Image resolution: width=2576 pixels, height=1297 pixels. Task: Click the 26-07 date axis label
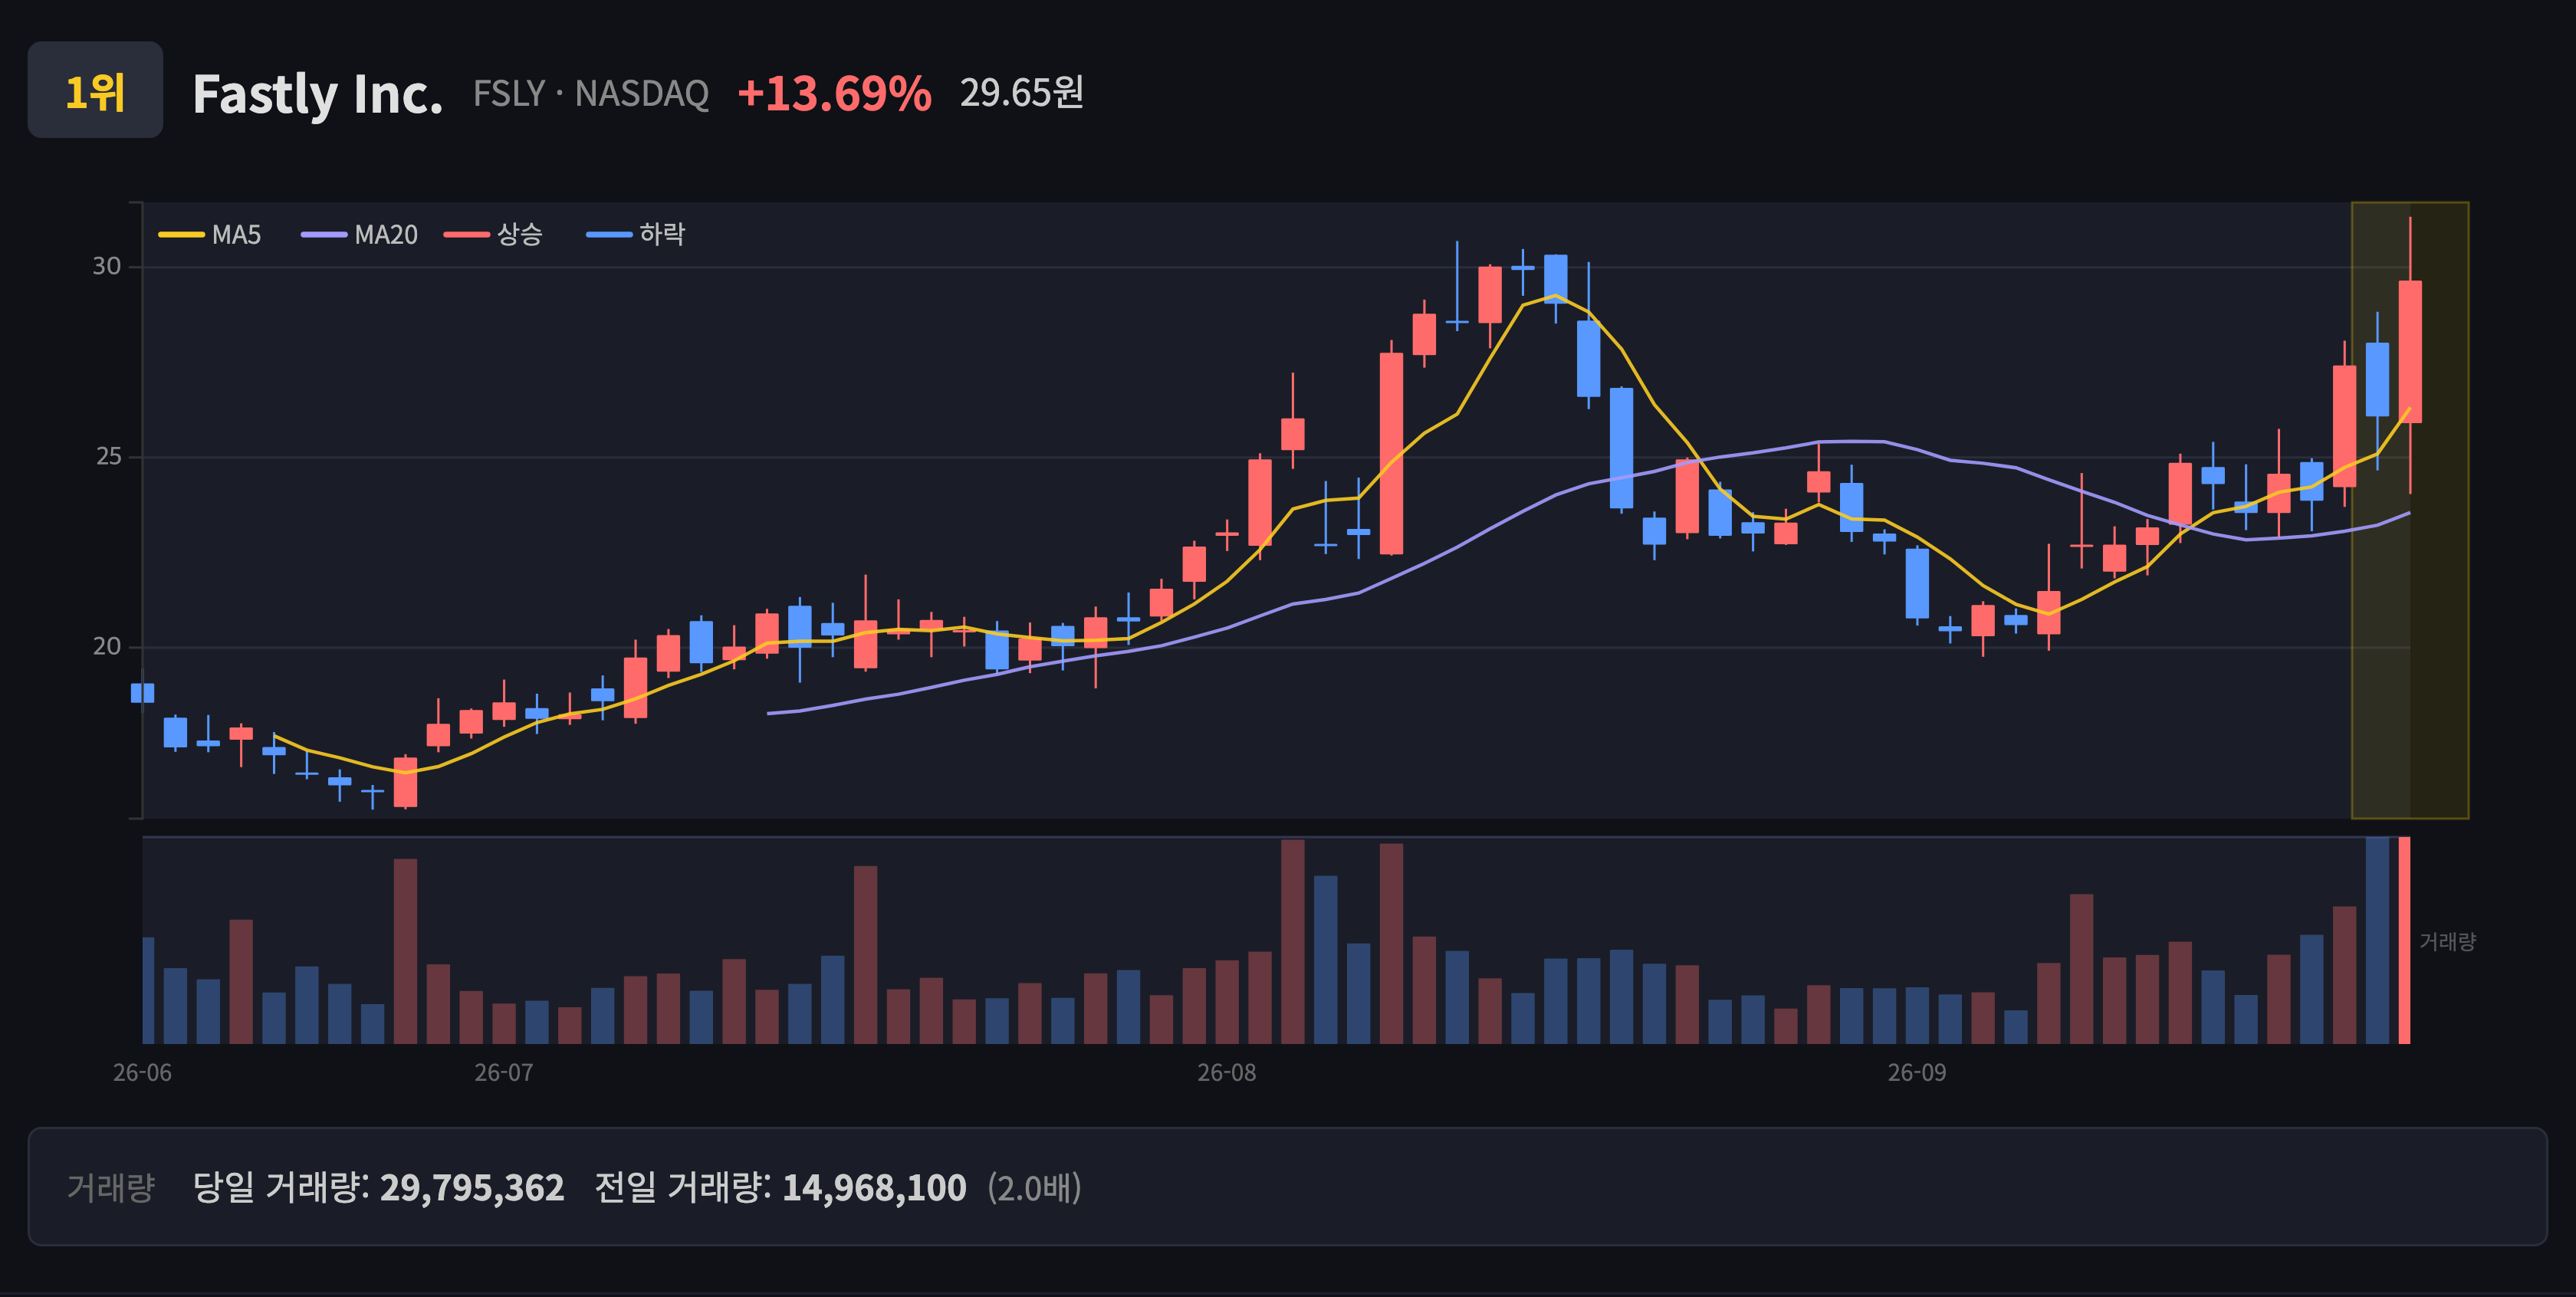(x=504, y=1073)
